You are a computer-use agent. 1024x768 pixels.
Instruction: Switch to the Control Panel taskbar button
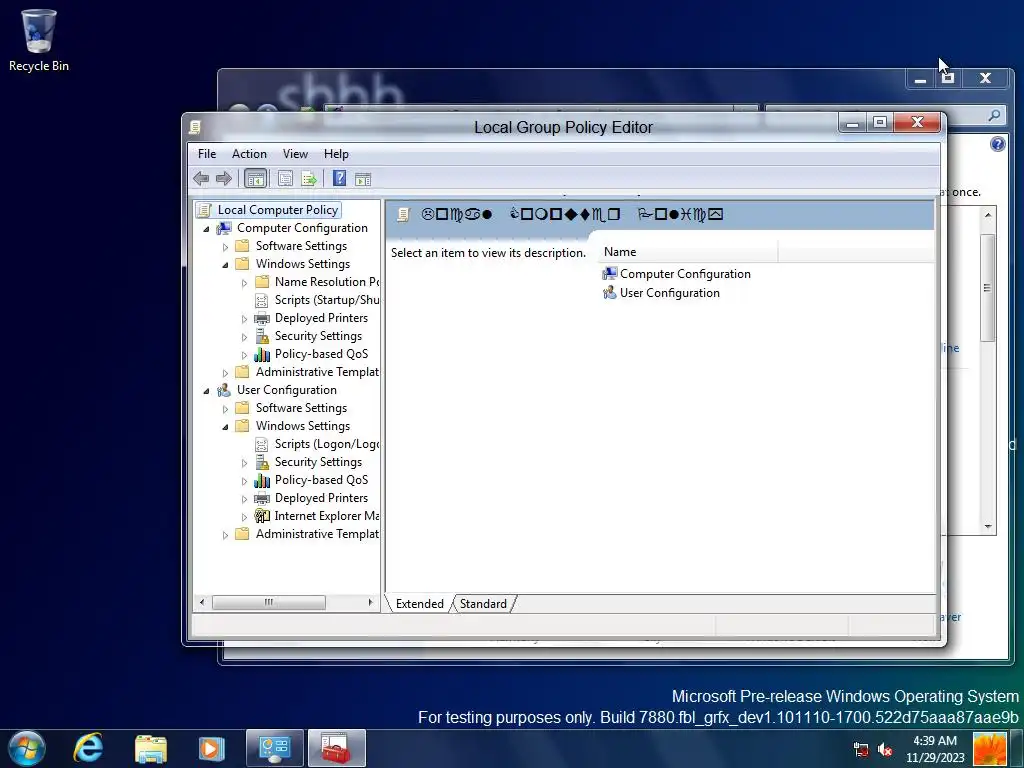275,748
